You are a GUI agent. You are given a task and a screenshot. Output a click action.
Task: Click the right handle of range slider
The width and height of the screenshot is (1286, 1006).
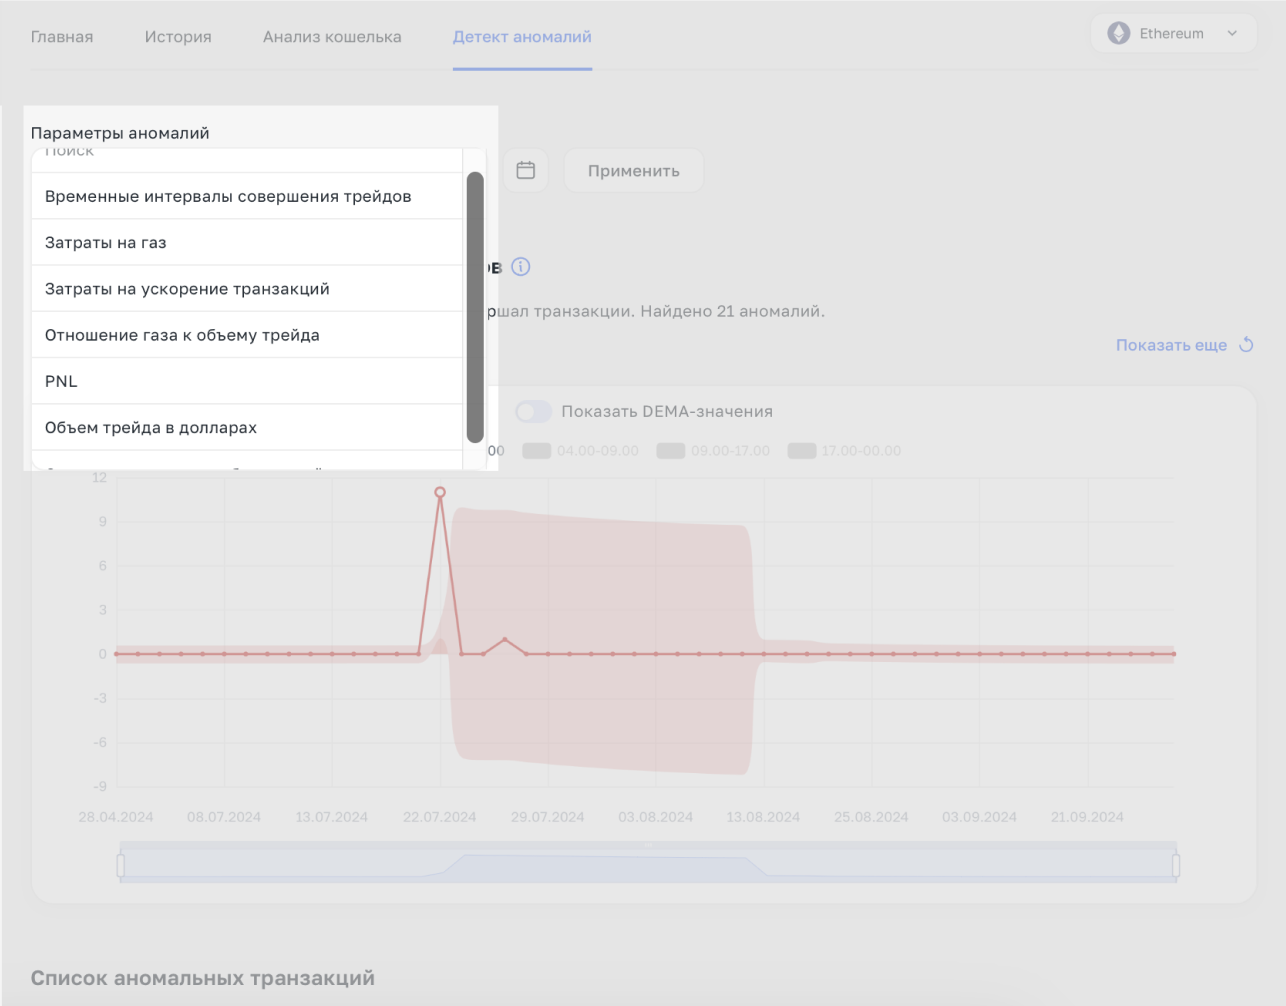(1176, 865)
